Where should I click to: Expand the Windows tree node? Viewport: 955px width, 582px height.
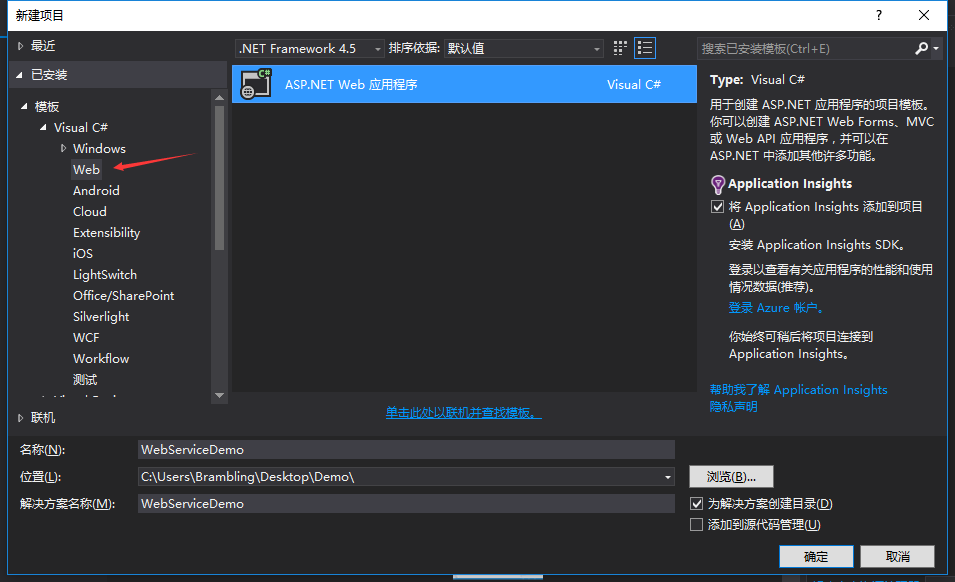click(x=64, y=148)
